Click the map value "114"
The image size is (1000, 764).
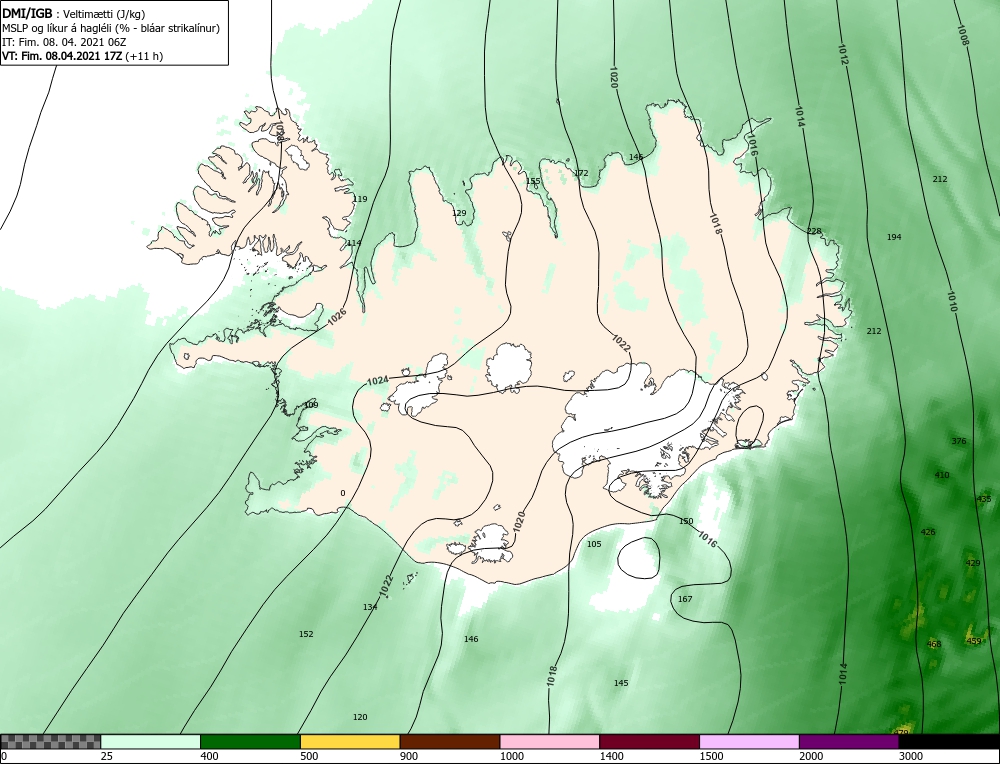click(x=354, y=243)
